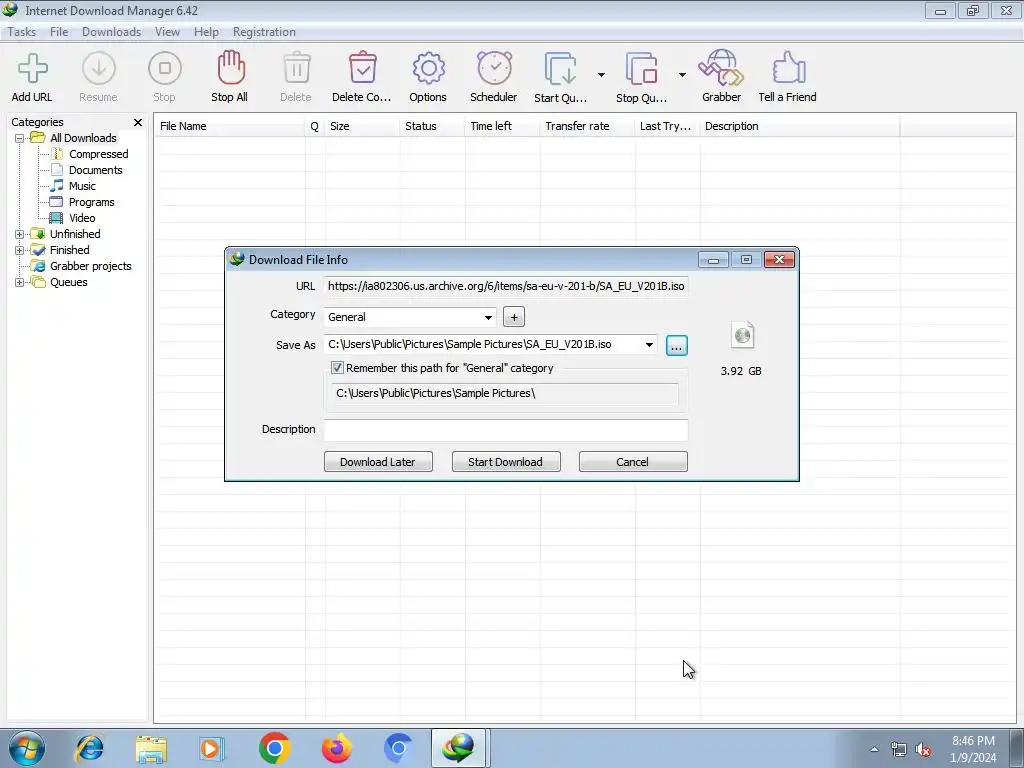Click the Resume toolbar icon
This screenshot has width=1024, height=768.
pos(99,69)
